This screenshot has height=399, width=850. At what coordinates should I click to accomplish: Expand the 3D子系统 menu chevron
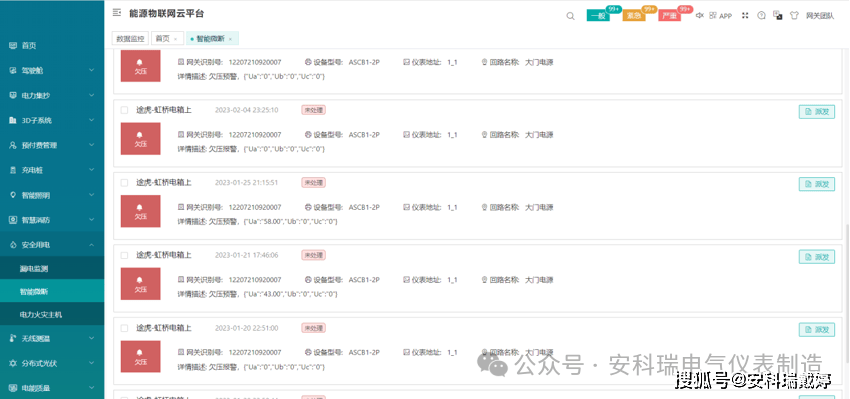91,120
